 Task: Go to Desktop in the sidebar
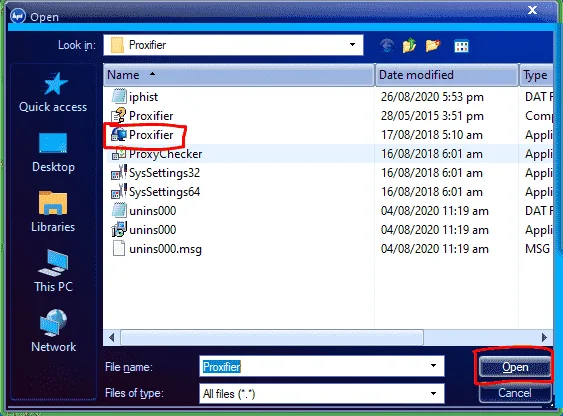(53, 153)
